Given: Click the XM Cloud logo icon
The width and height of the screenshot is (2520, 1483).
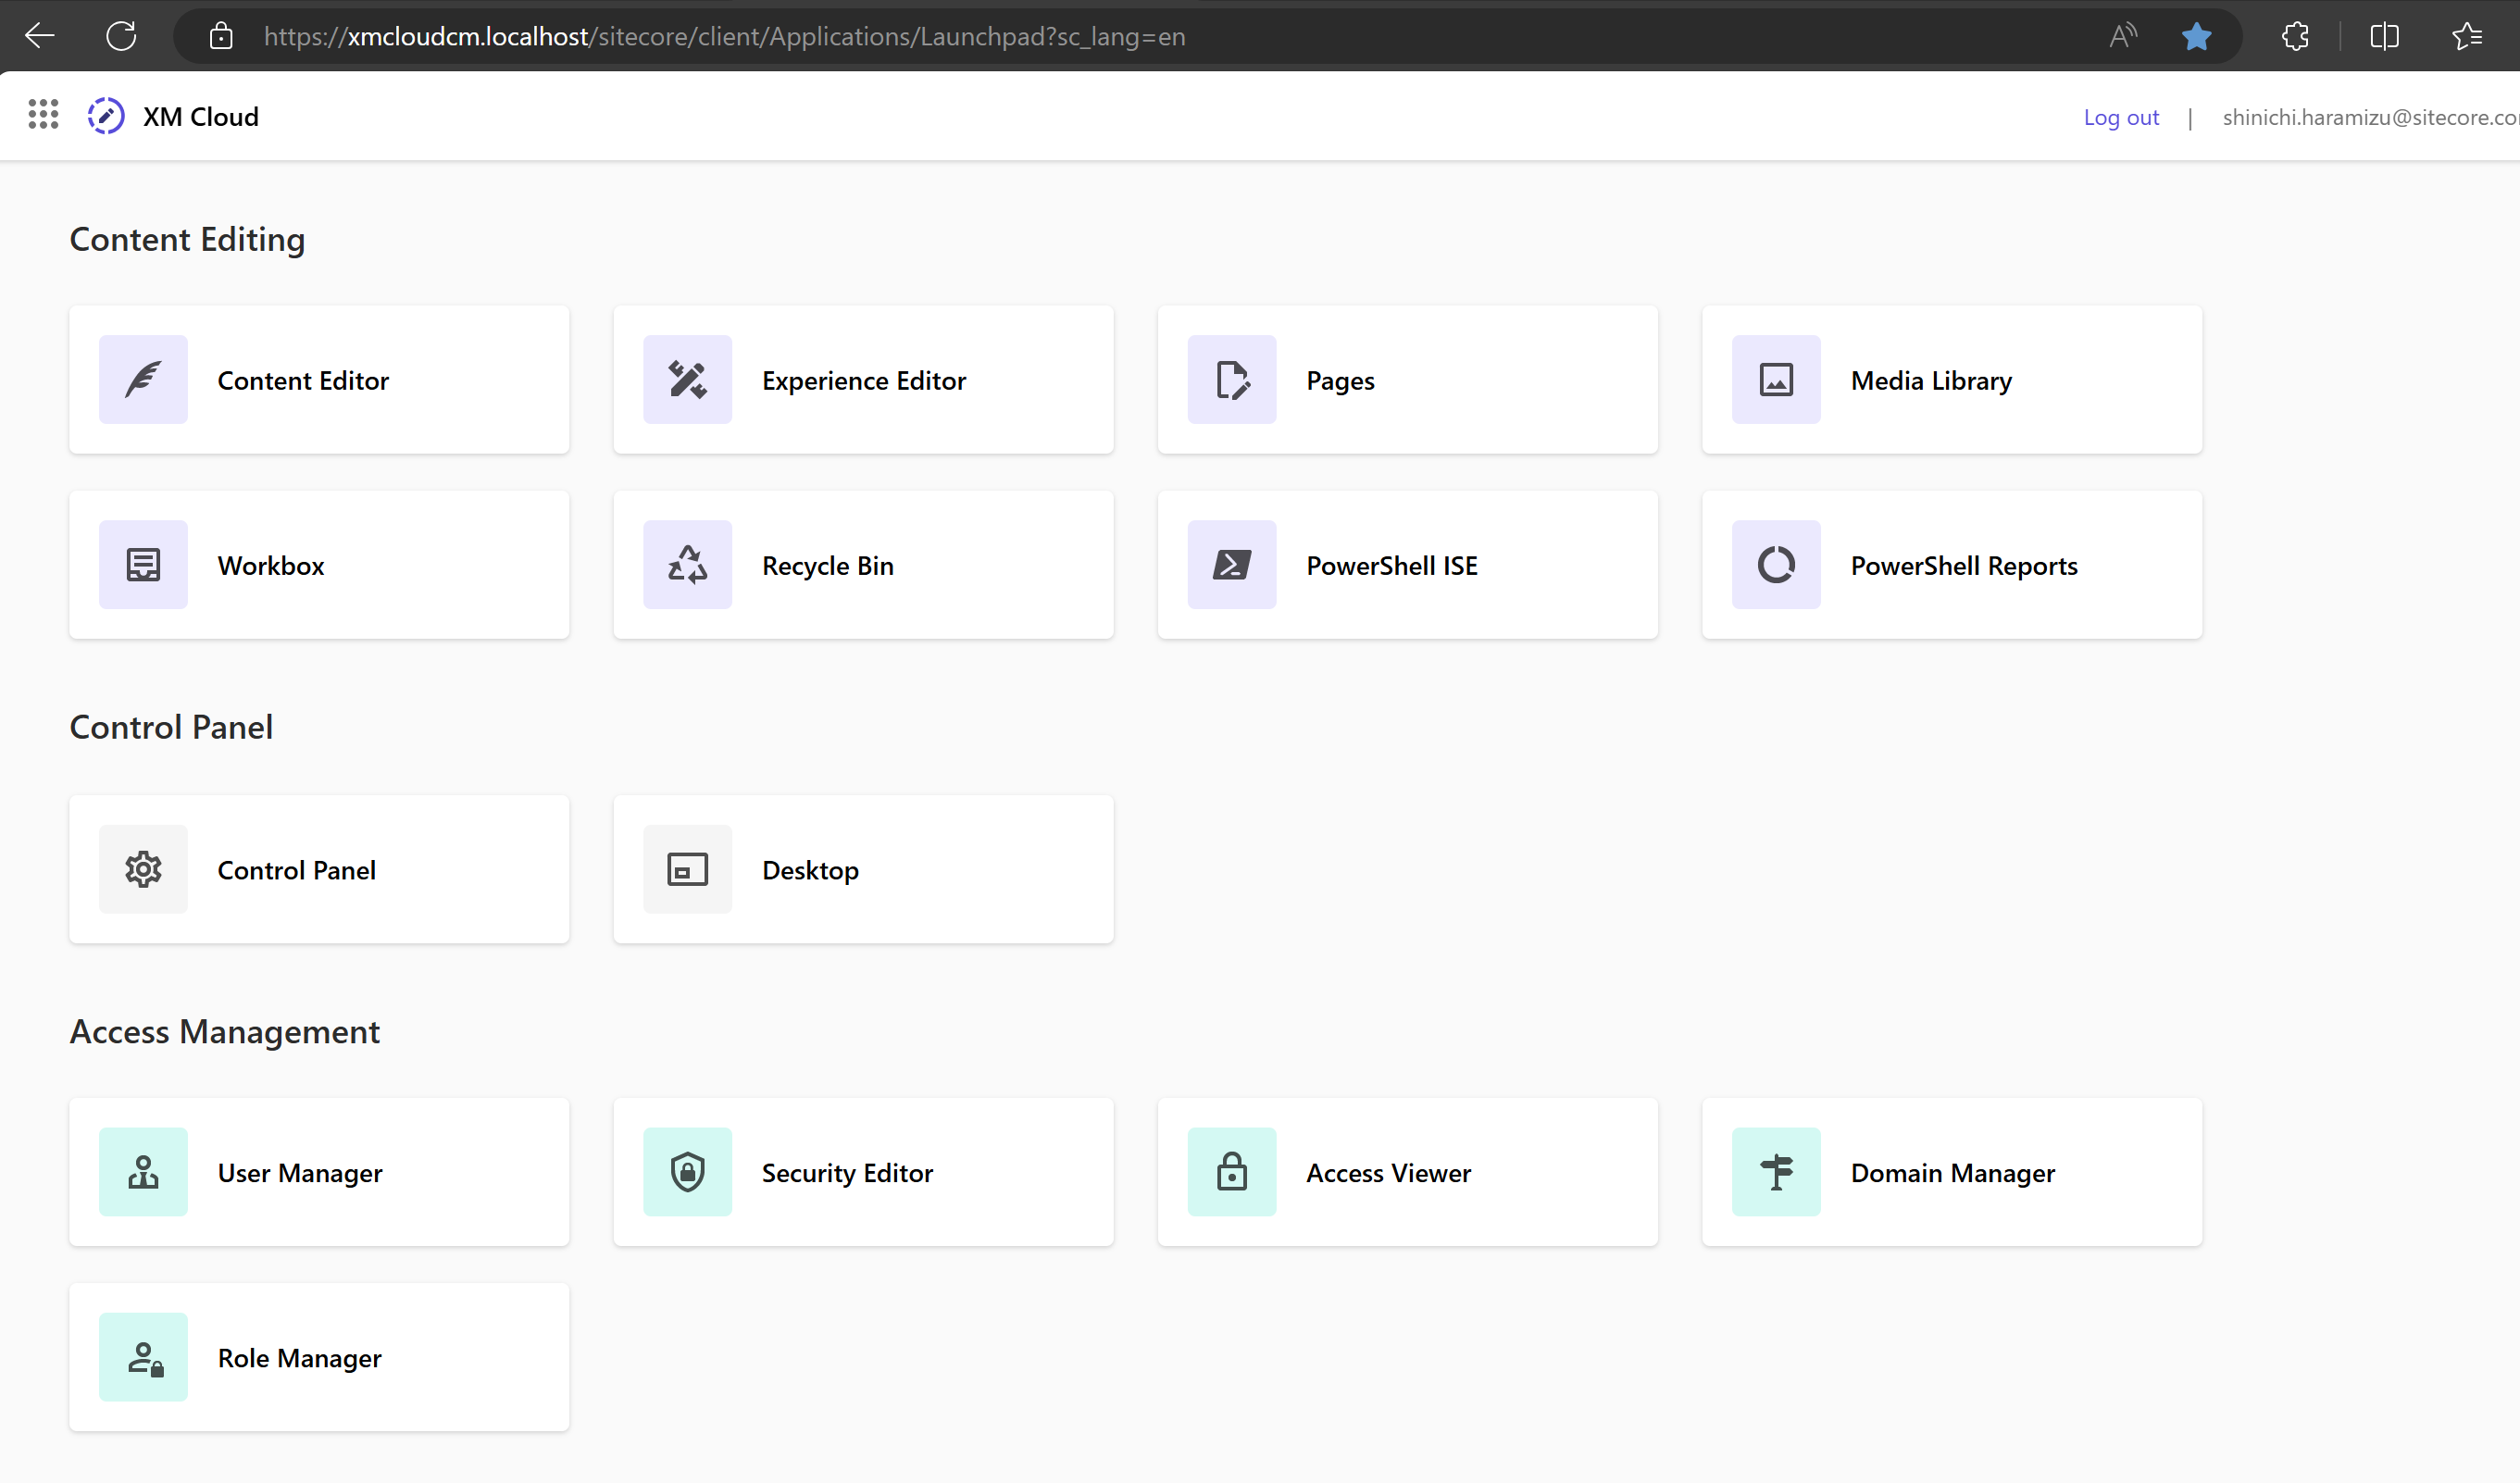Looking at the screenshot, I should point(105,116).
